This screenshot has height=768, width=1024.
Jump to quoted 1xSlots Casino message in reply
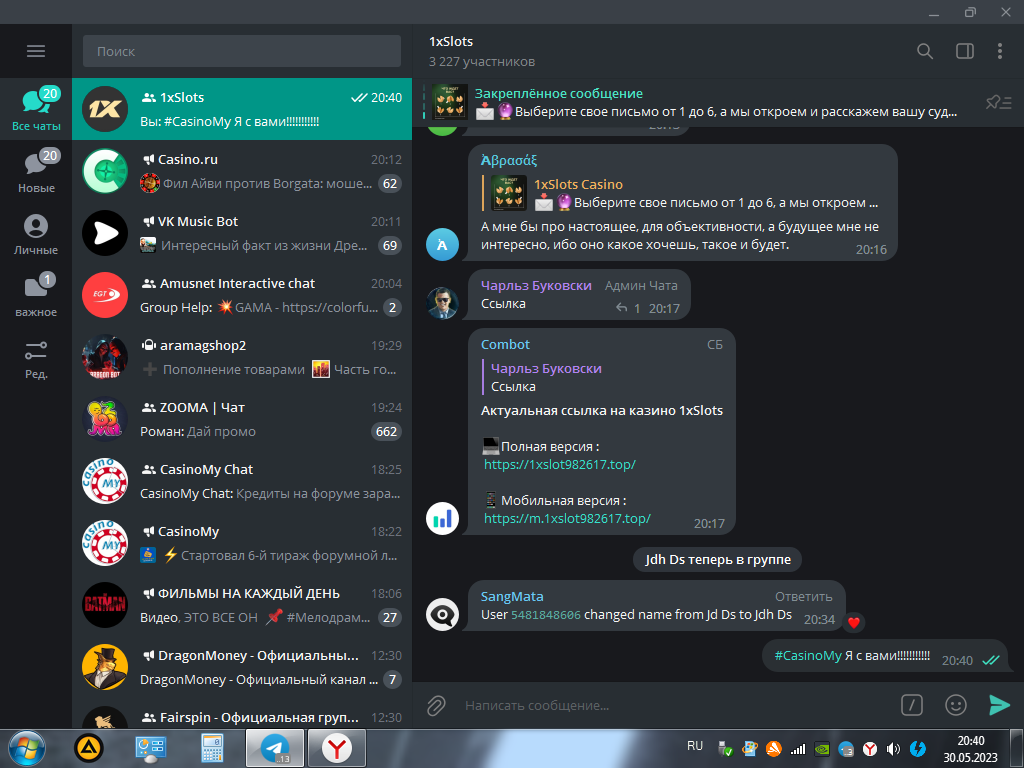point(683,193)
